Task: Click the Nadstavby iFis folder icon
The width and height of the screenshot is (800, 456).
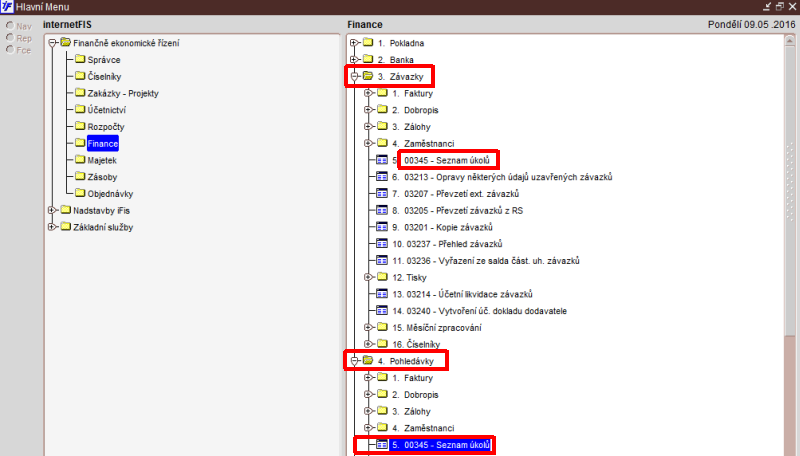Action: [x=66, y=210]
